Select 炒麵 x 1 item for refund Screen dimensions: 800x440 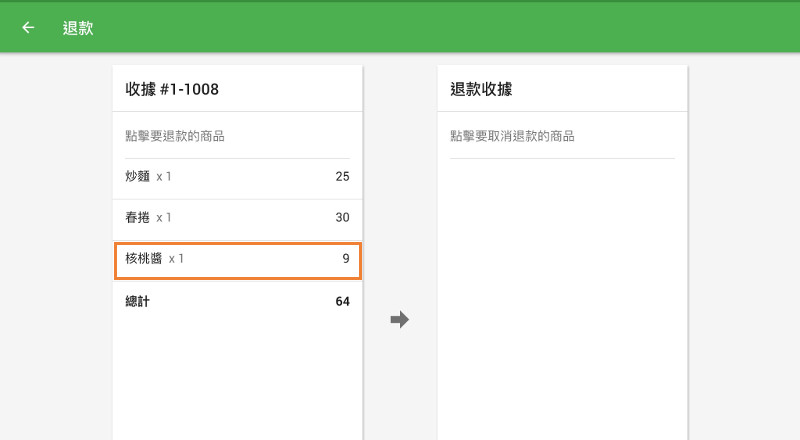237,177
